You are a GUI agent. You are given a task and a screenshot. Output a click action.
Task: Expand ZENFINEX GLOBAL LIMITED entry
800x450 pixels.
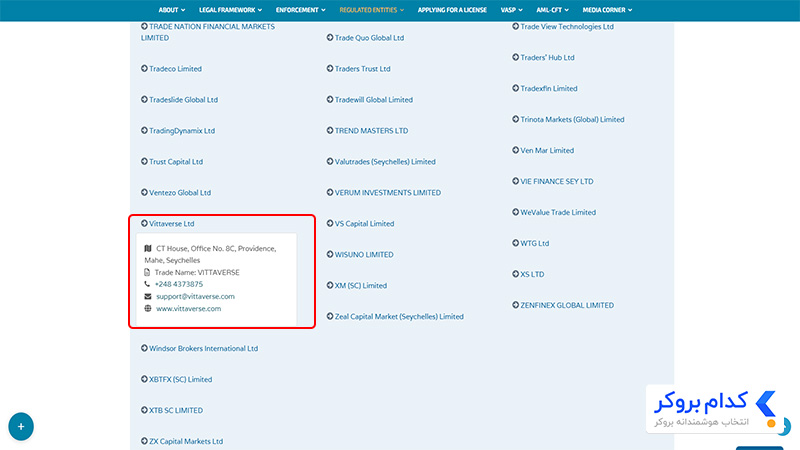tap(563, 305)
